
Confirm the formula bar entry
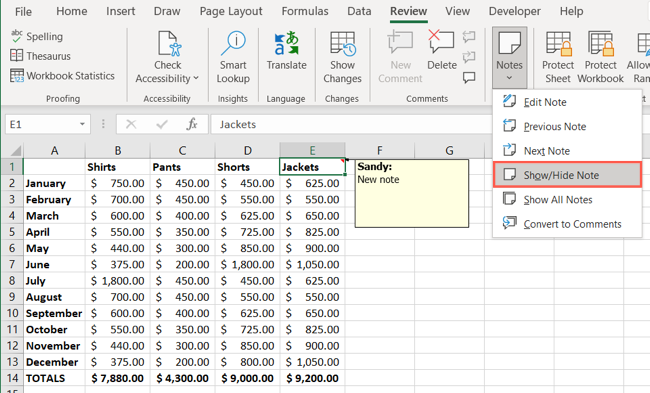tap(162, 124)
